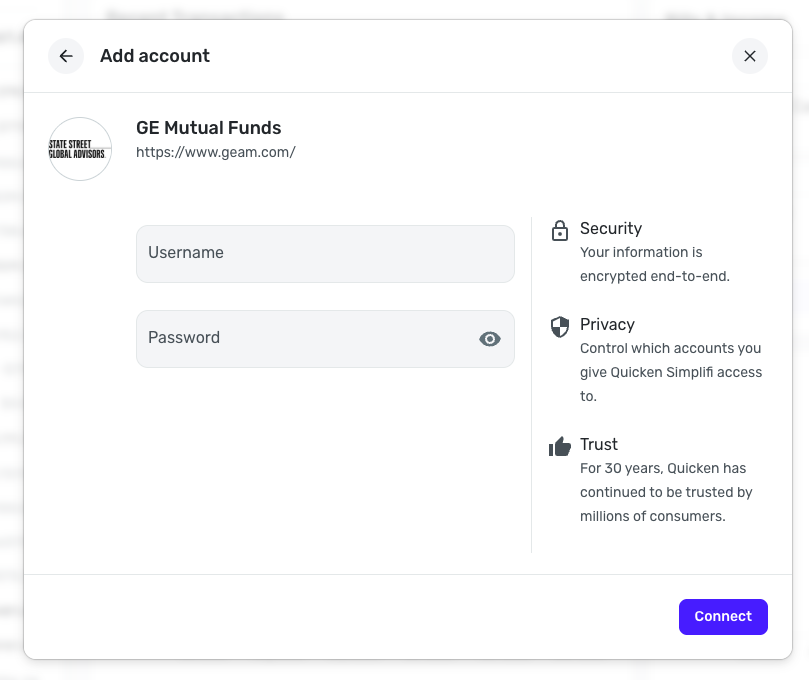Click the Trust heading text

(x=599, y=444)
